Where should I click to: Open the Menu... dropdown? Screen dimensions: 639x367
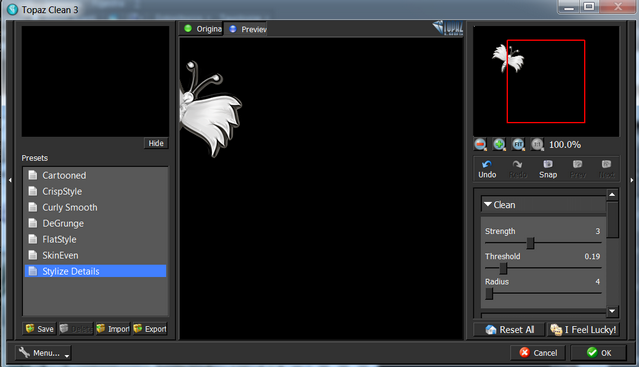[x=43, y=353]
